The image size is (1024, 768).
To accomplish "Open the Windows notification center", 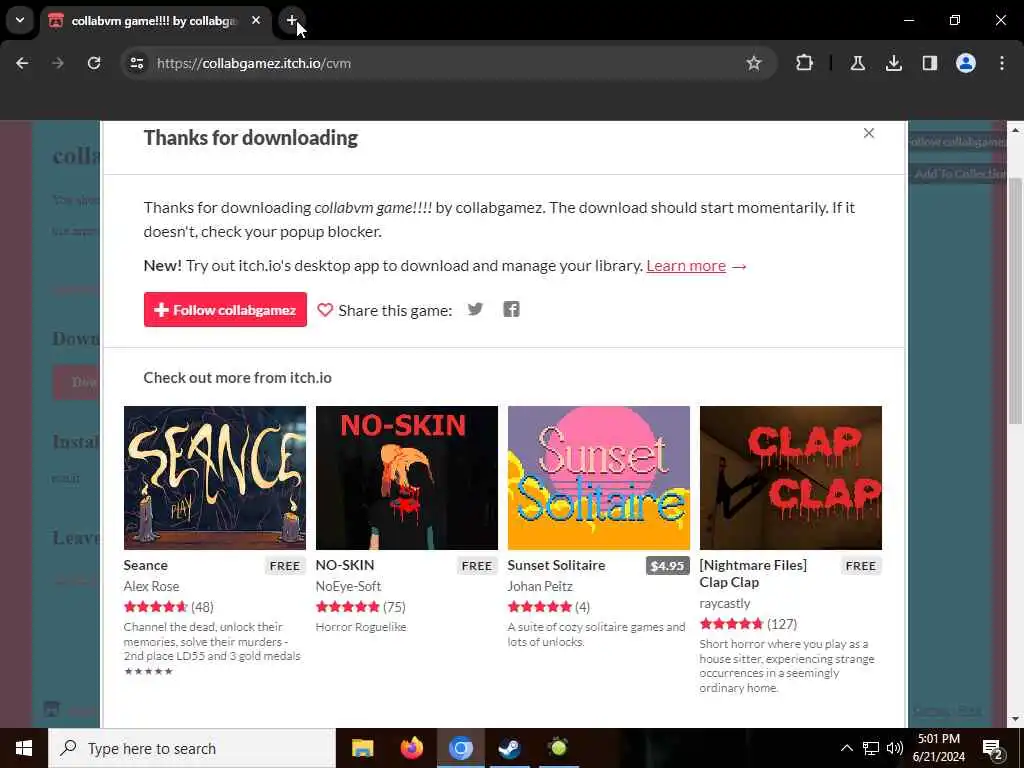I will point(993,749).
